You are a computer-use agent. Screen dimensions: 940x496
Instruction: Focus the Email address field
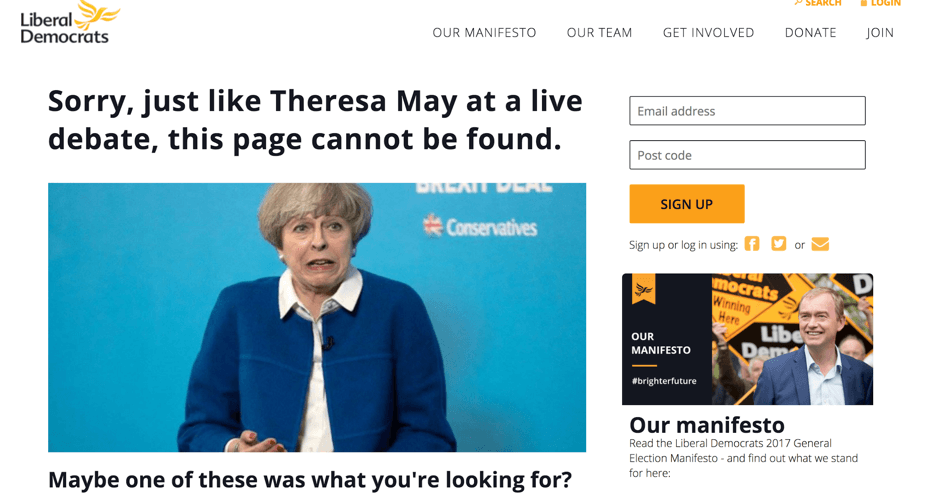(748, 111)
